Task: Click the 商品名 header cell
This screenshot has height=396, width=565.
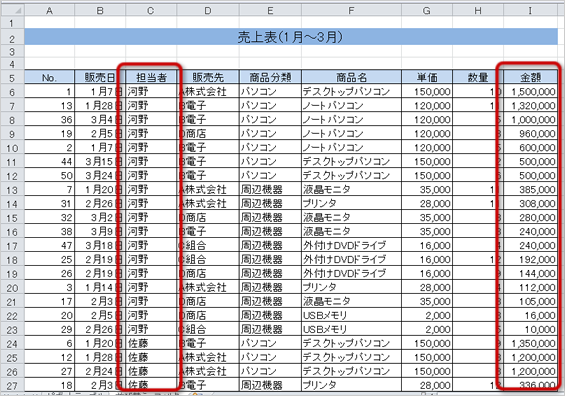Action: pyautogui.click(x=351, y=77)
